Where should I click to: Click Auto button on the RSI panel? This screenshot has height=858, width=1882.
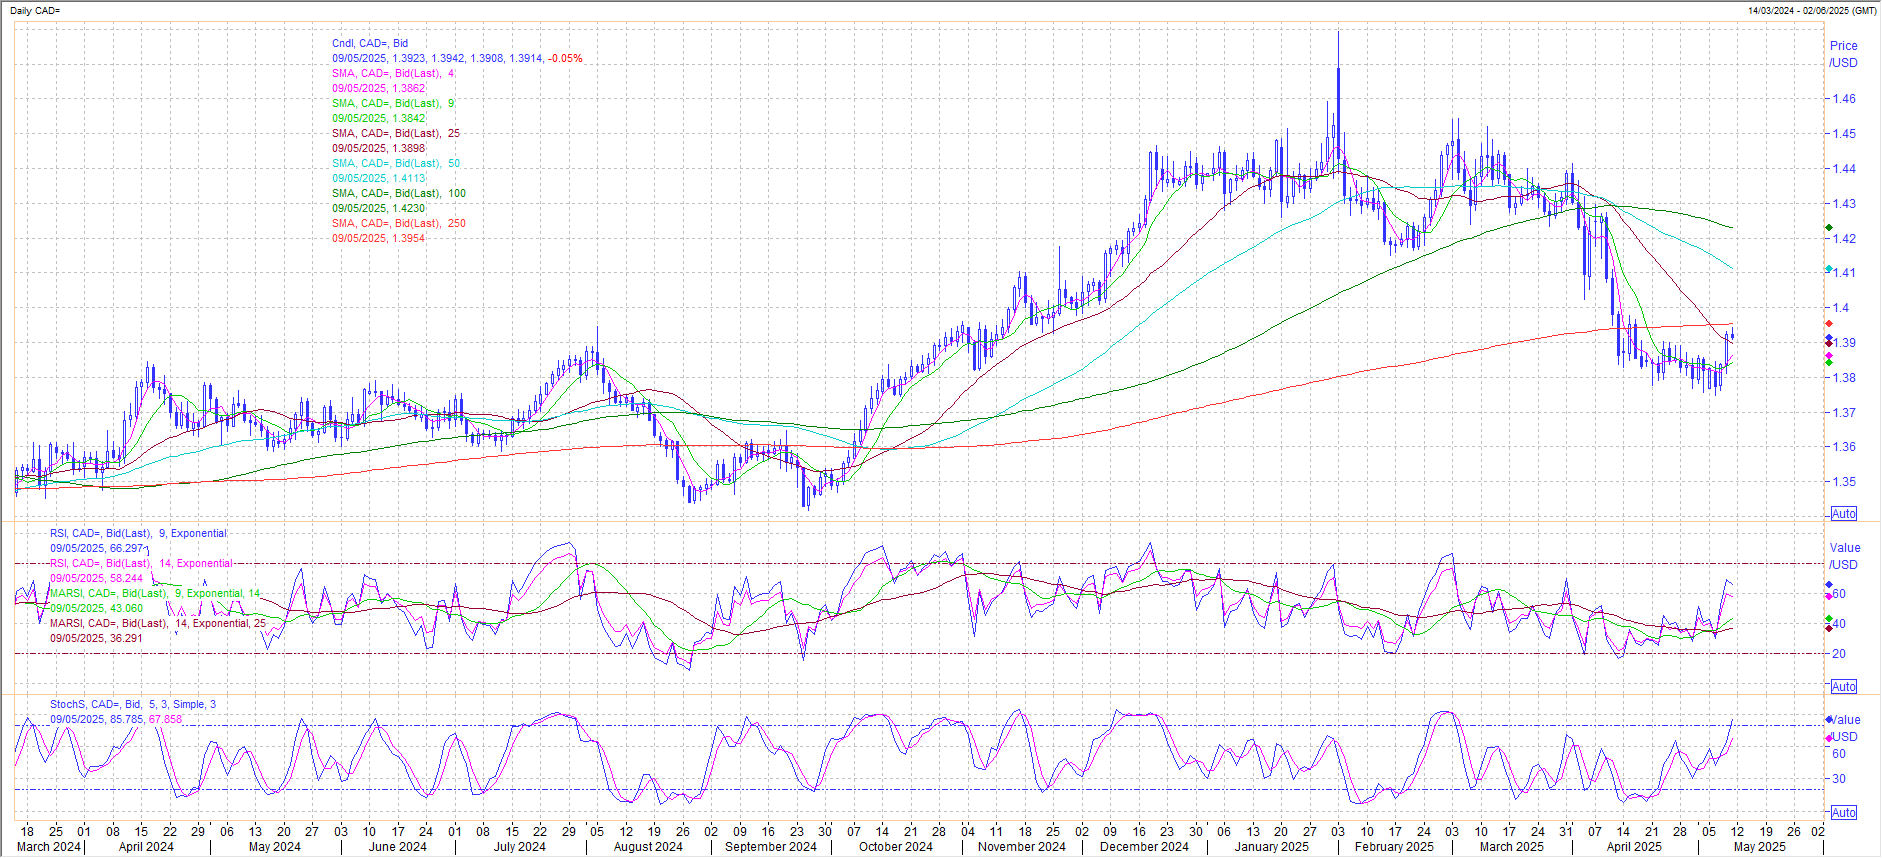tap(1843, 687)
